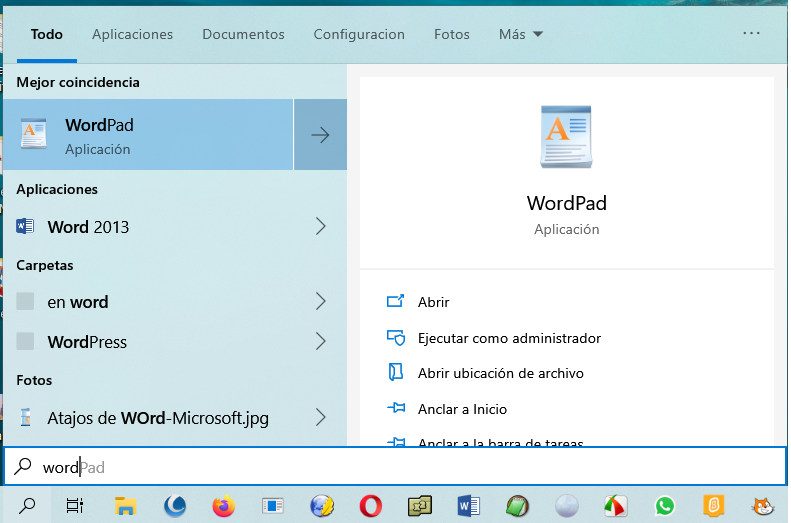The image size is (791, 523).
Task: Click the administrator shield icon
Action: 396,337
